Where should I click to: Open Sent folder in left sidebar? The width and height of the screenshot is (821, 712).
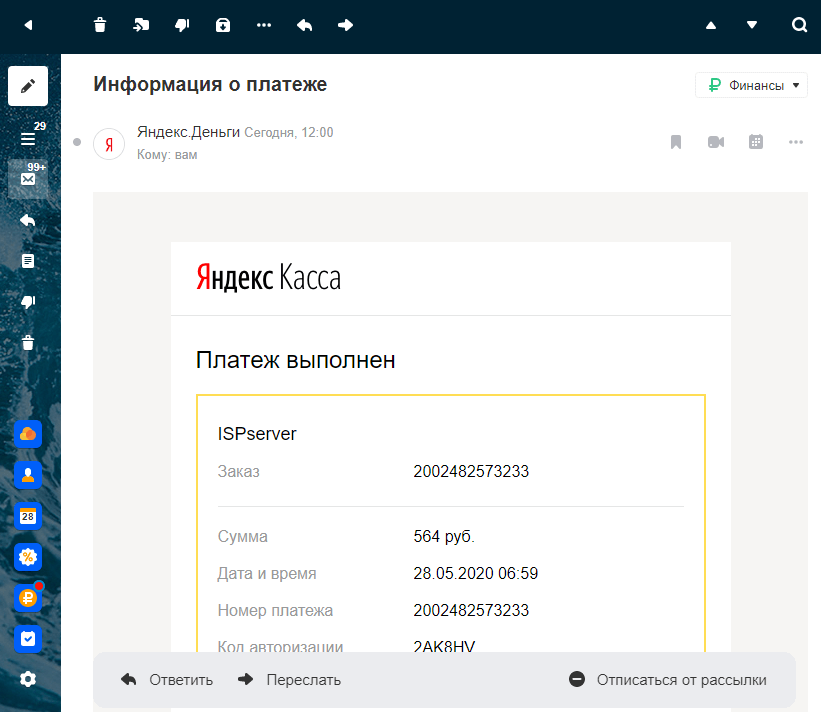(x=28, y=220)
